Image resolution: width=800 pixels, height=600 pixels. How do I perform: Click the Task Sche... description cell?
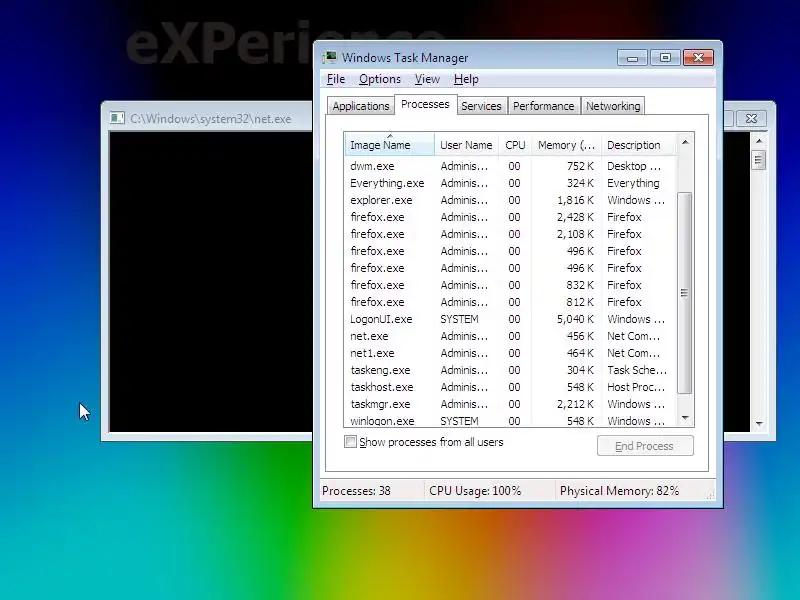click(637, 370)
